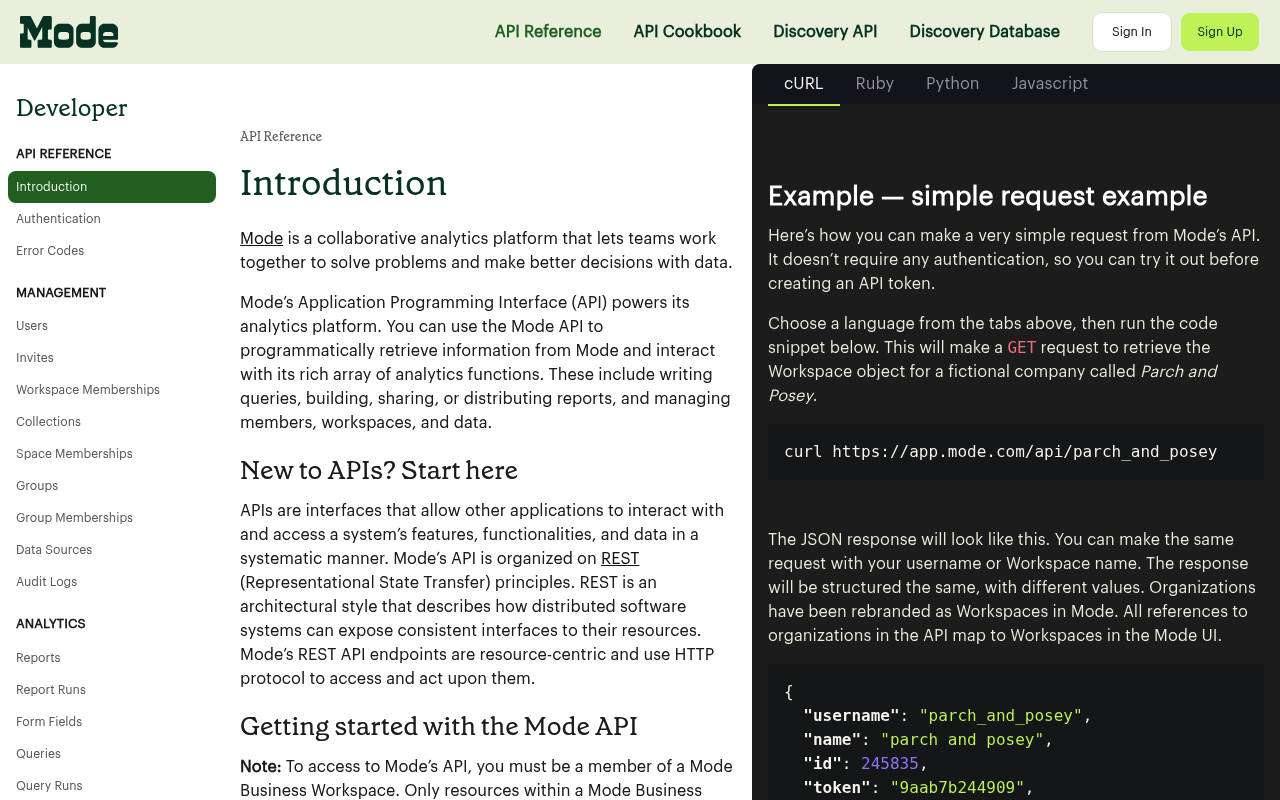Click the inline GET code keyword

1022,347
